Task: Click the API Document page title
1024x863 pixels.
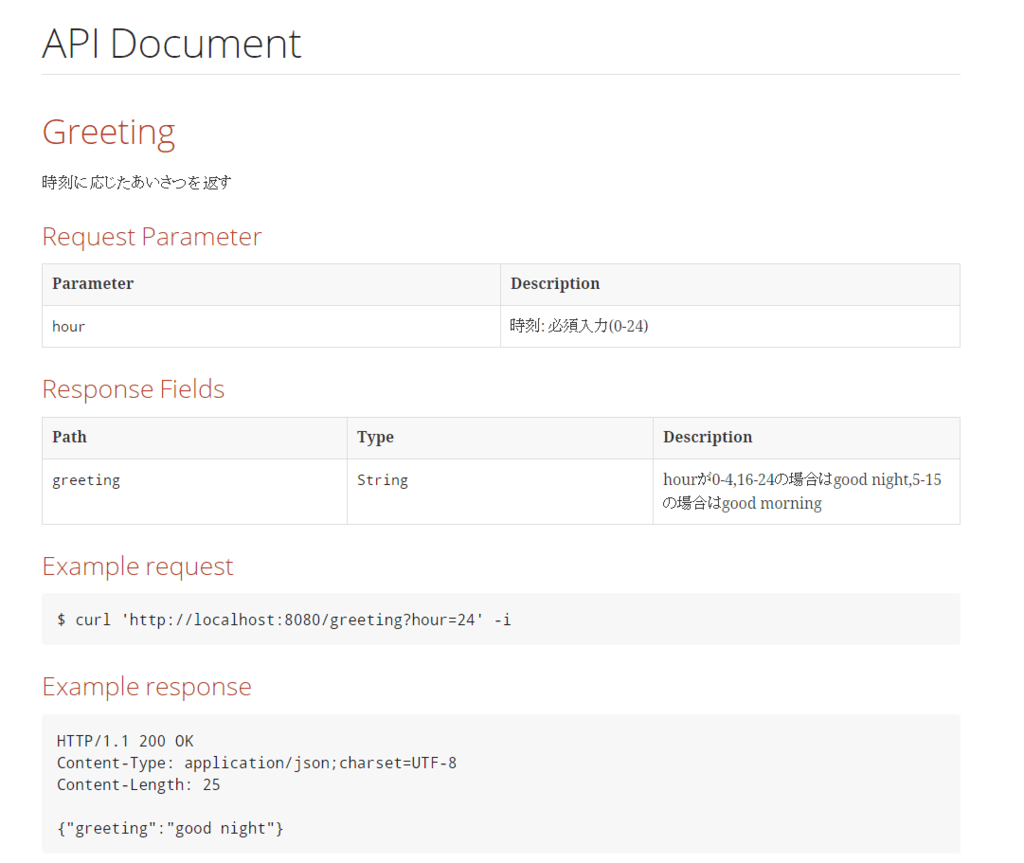Action: (x=171, y=44)
